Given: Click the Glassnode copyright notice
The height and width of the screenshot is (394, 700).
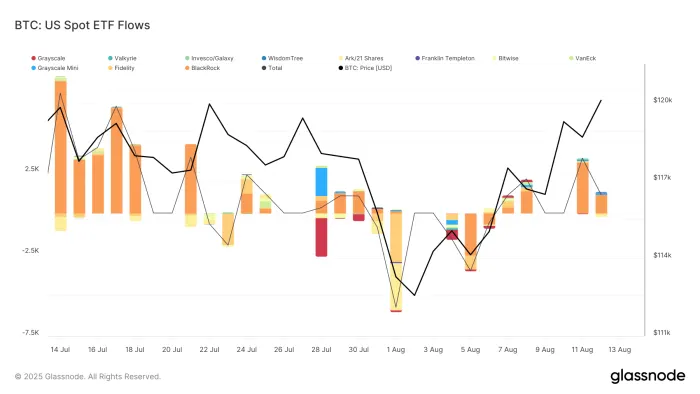Looking at the screenshot, I should tap(88, 377).
